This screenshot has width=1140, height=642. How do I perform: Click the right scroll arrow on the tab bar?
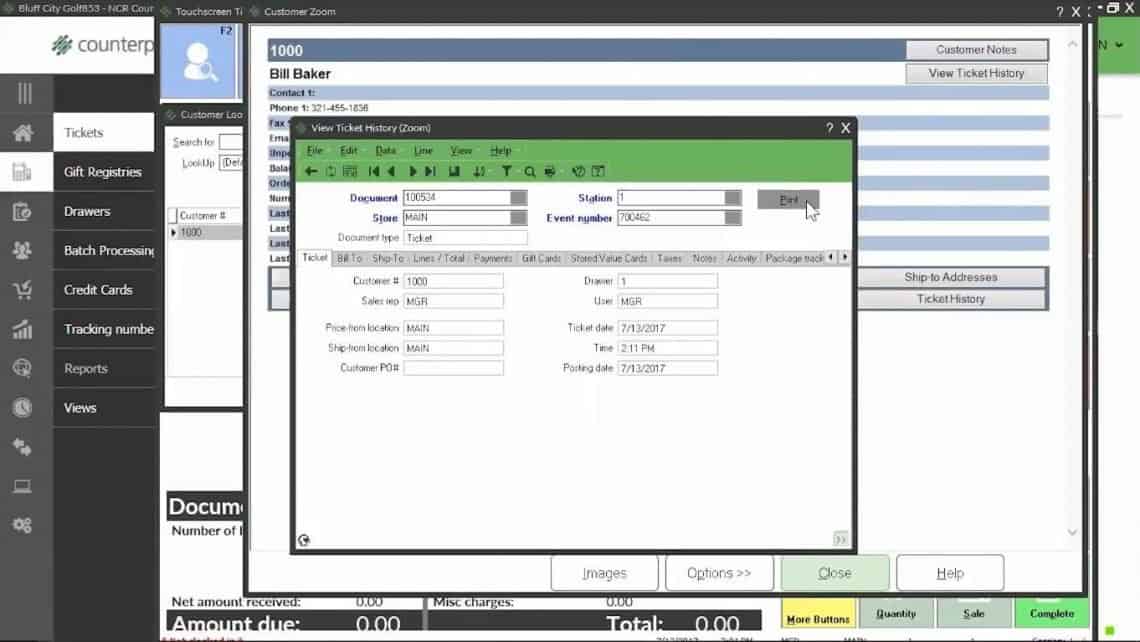845,257
